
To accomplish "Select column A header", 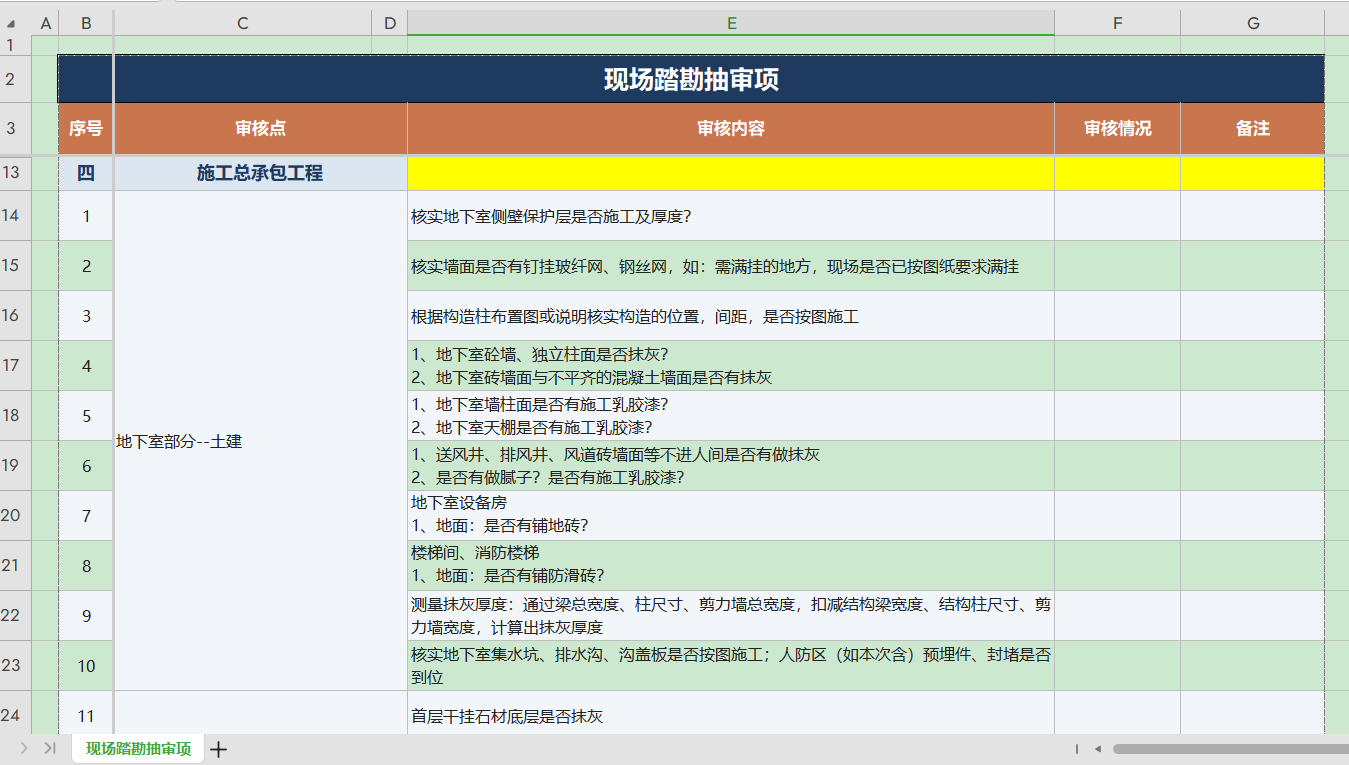I will tap(45, 23).
